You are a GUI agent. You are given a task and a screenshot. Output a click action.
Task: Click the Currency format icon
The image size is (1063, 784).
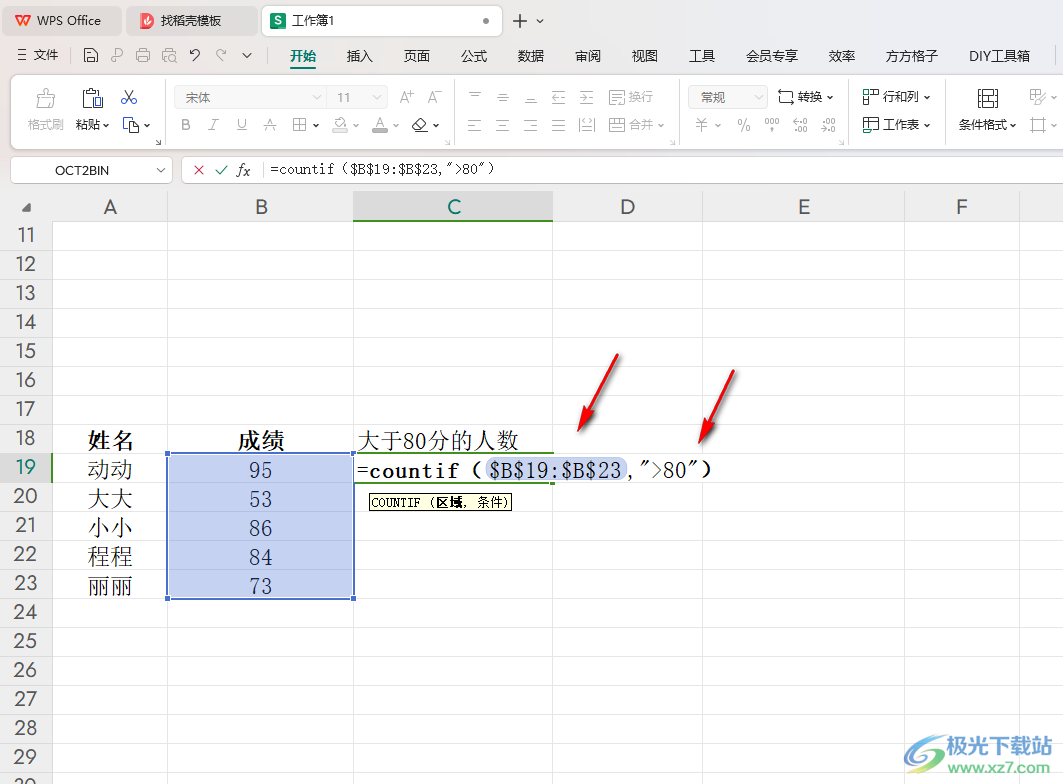[x=702, y=125]
